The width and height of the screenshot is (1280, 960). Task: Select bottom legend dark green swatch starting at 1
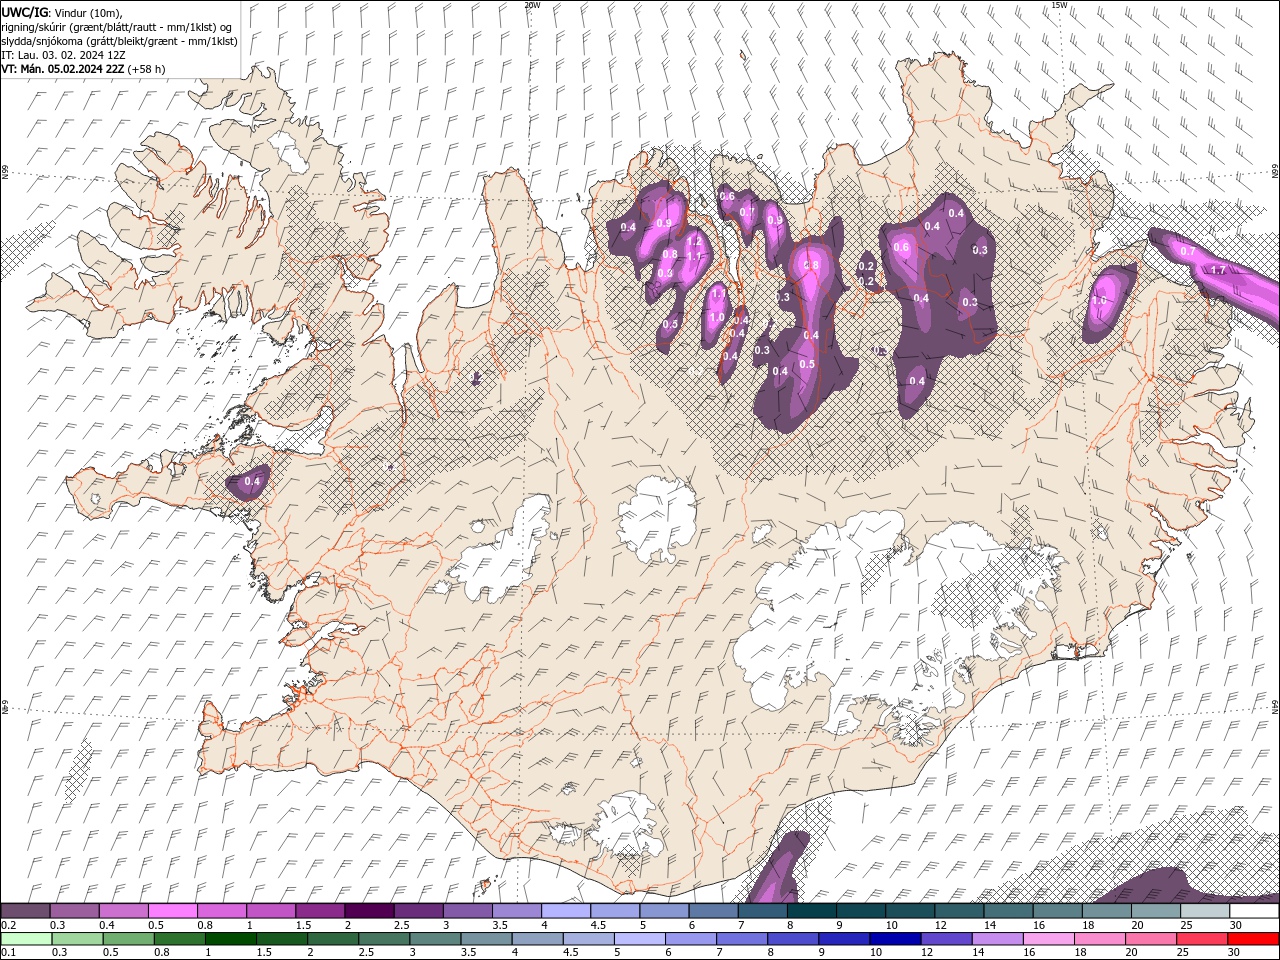(x=230, y=939)
